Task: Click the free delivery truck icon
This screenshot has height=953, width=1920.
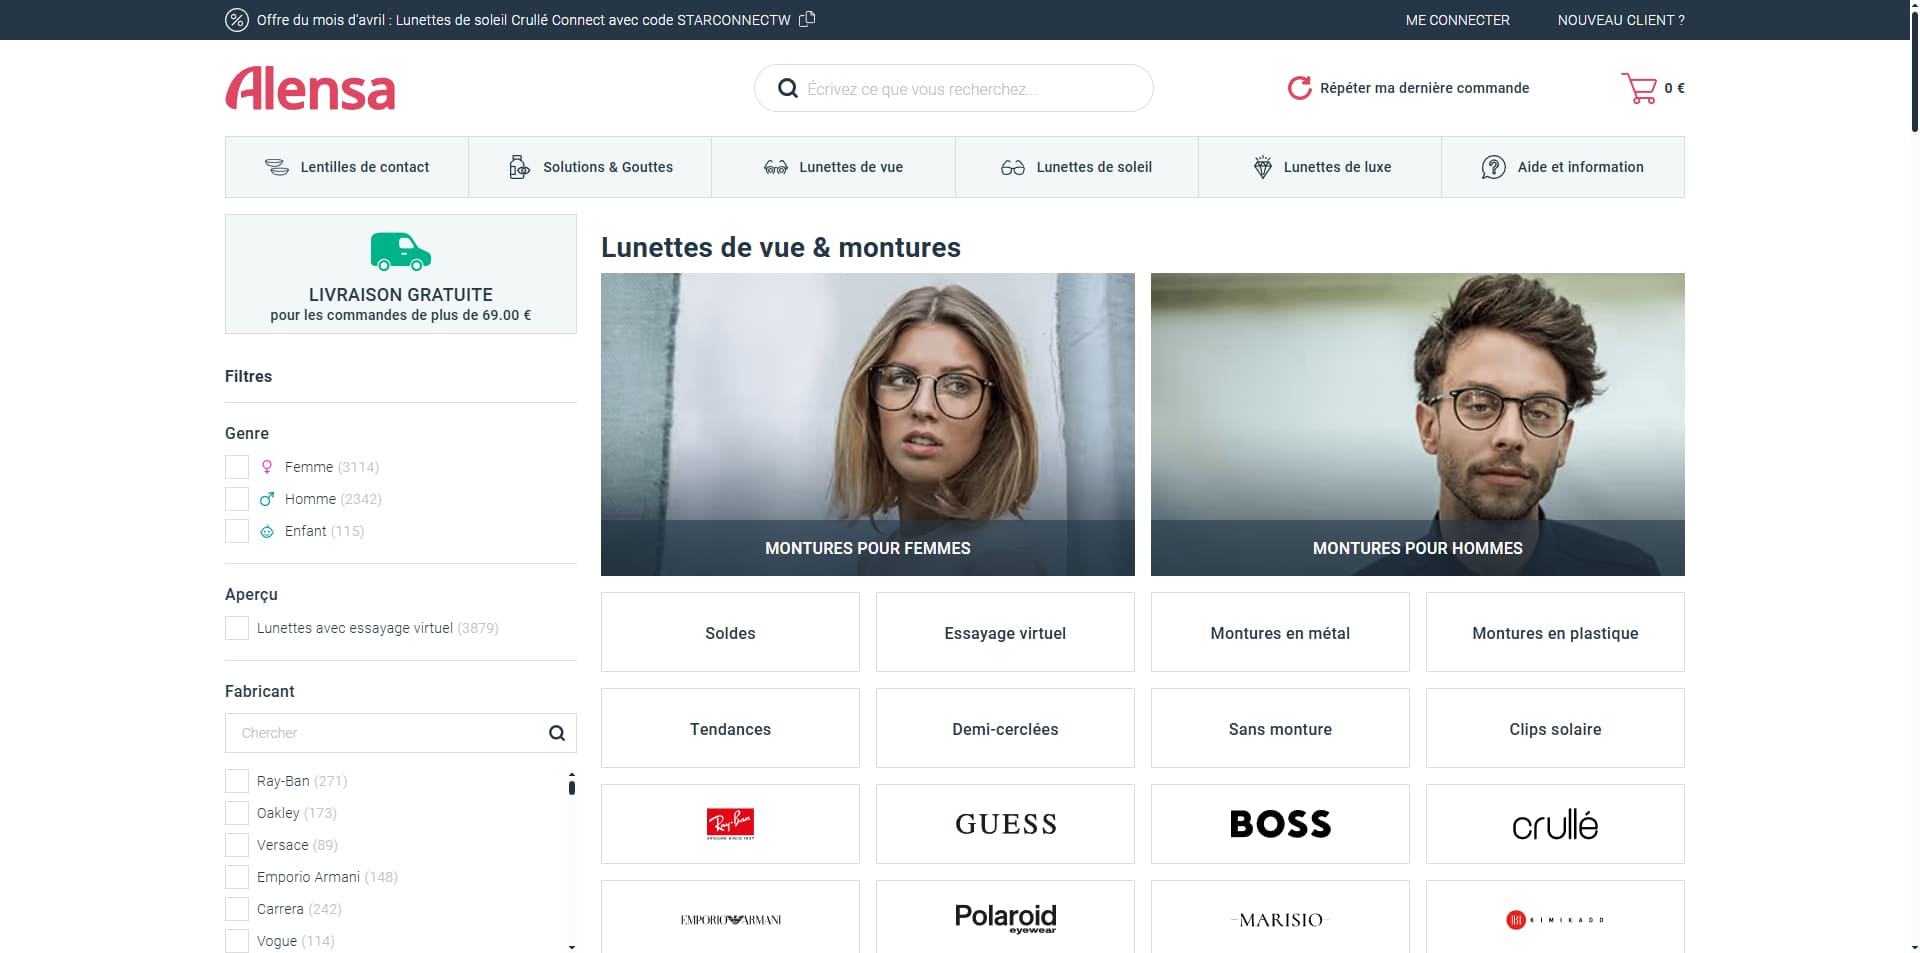Action: pos(400,252)
